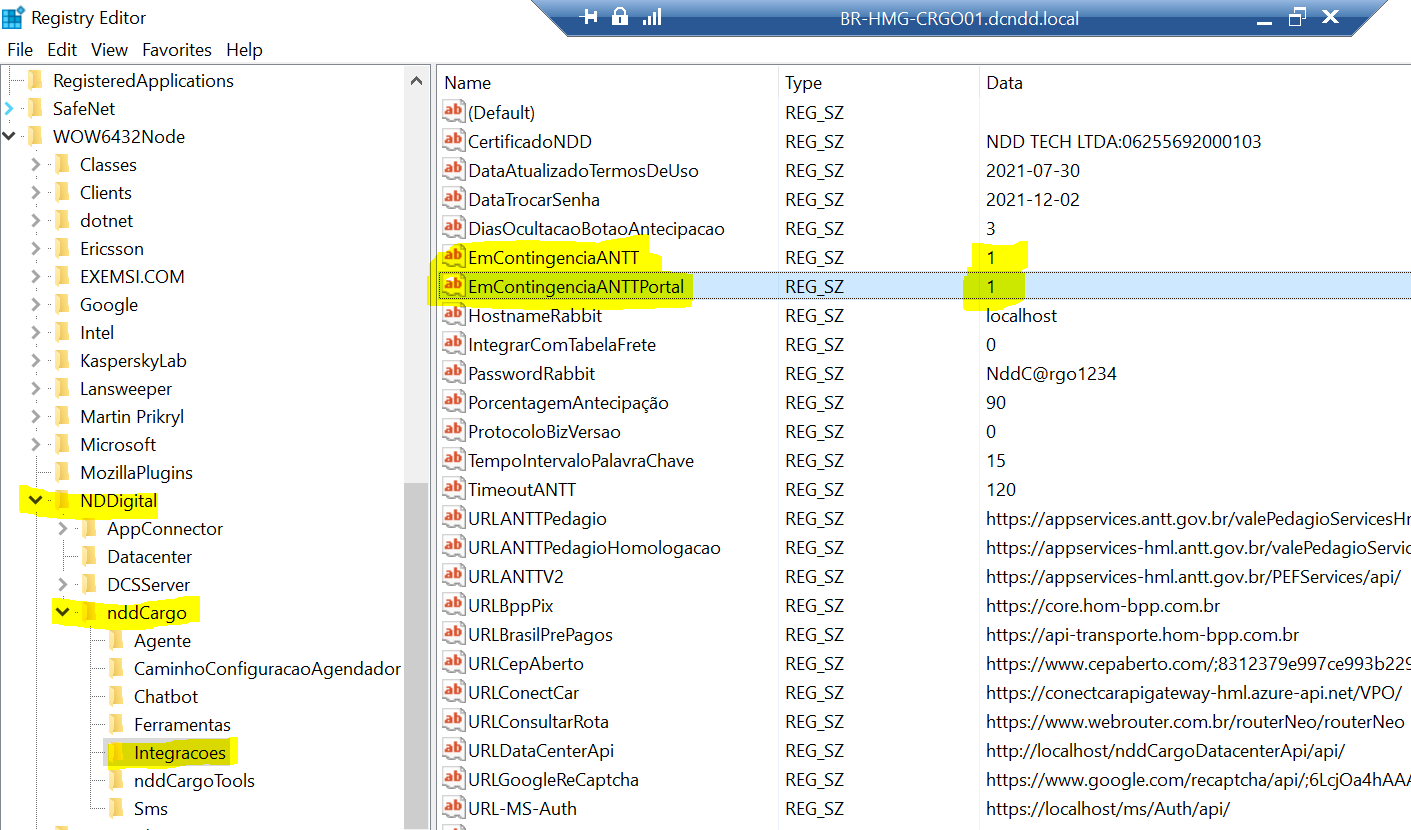Select the Chatbot key in the tree
The height and width of the screenshot is (830, 1411).
coord(166,697)
